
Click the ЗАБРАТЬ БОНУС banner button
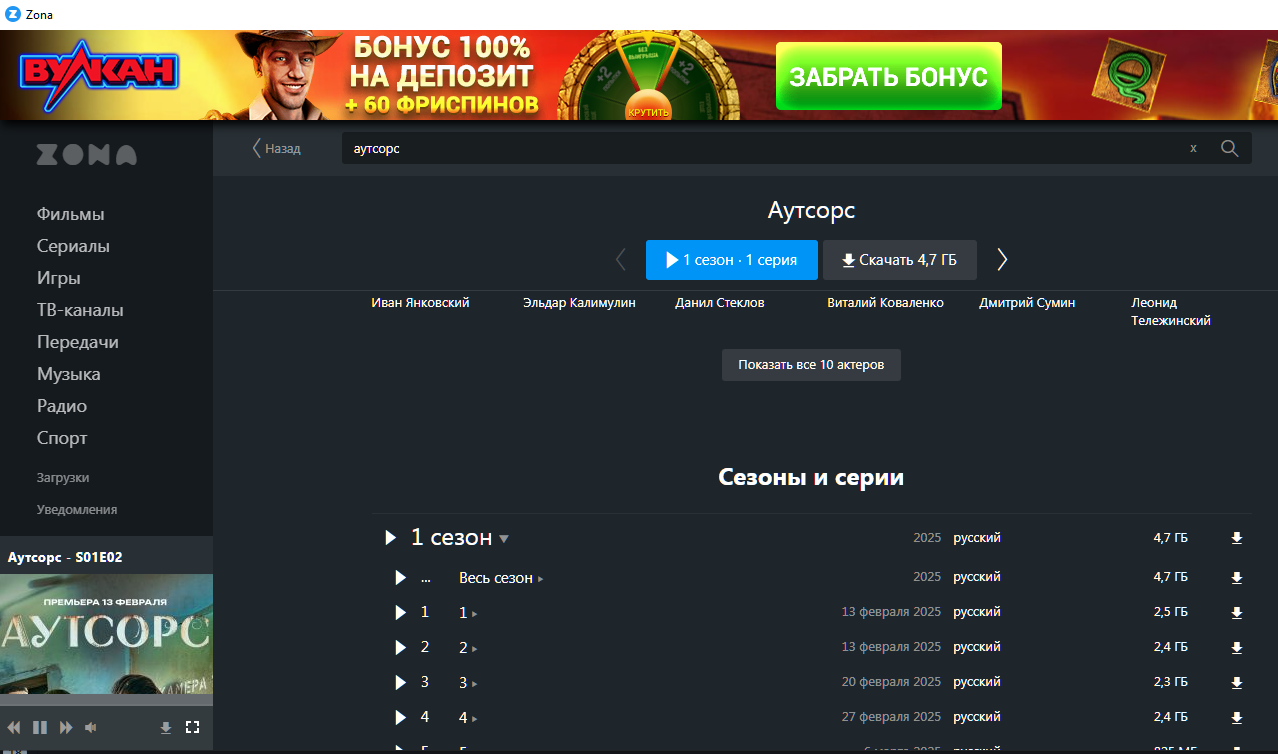coord(888,76)
